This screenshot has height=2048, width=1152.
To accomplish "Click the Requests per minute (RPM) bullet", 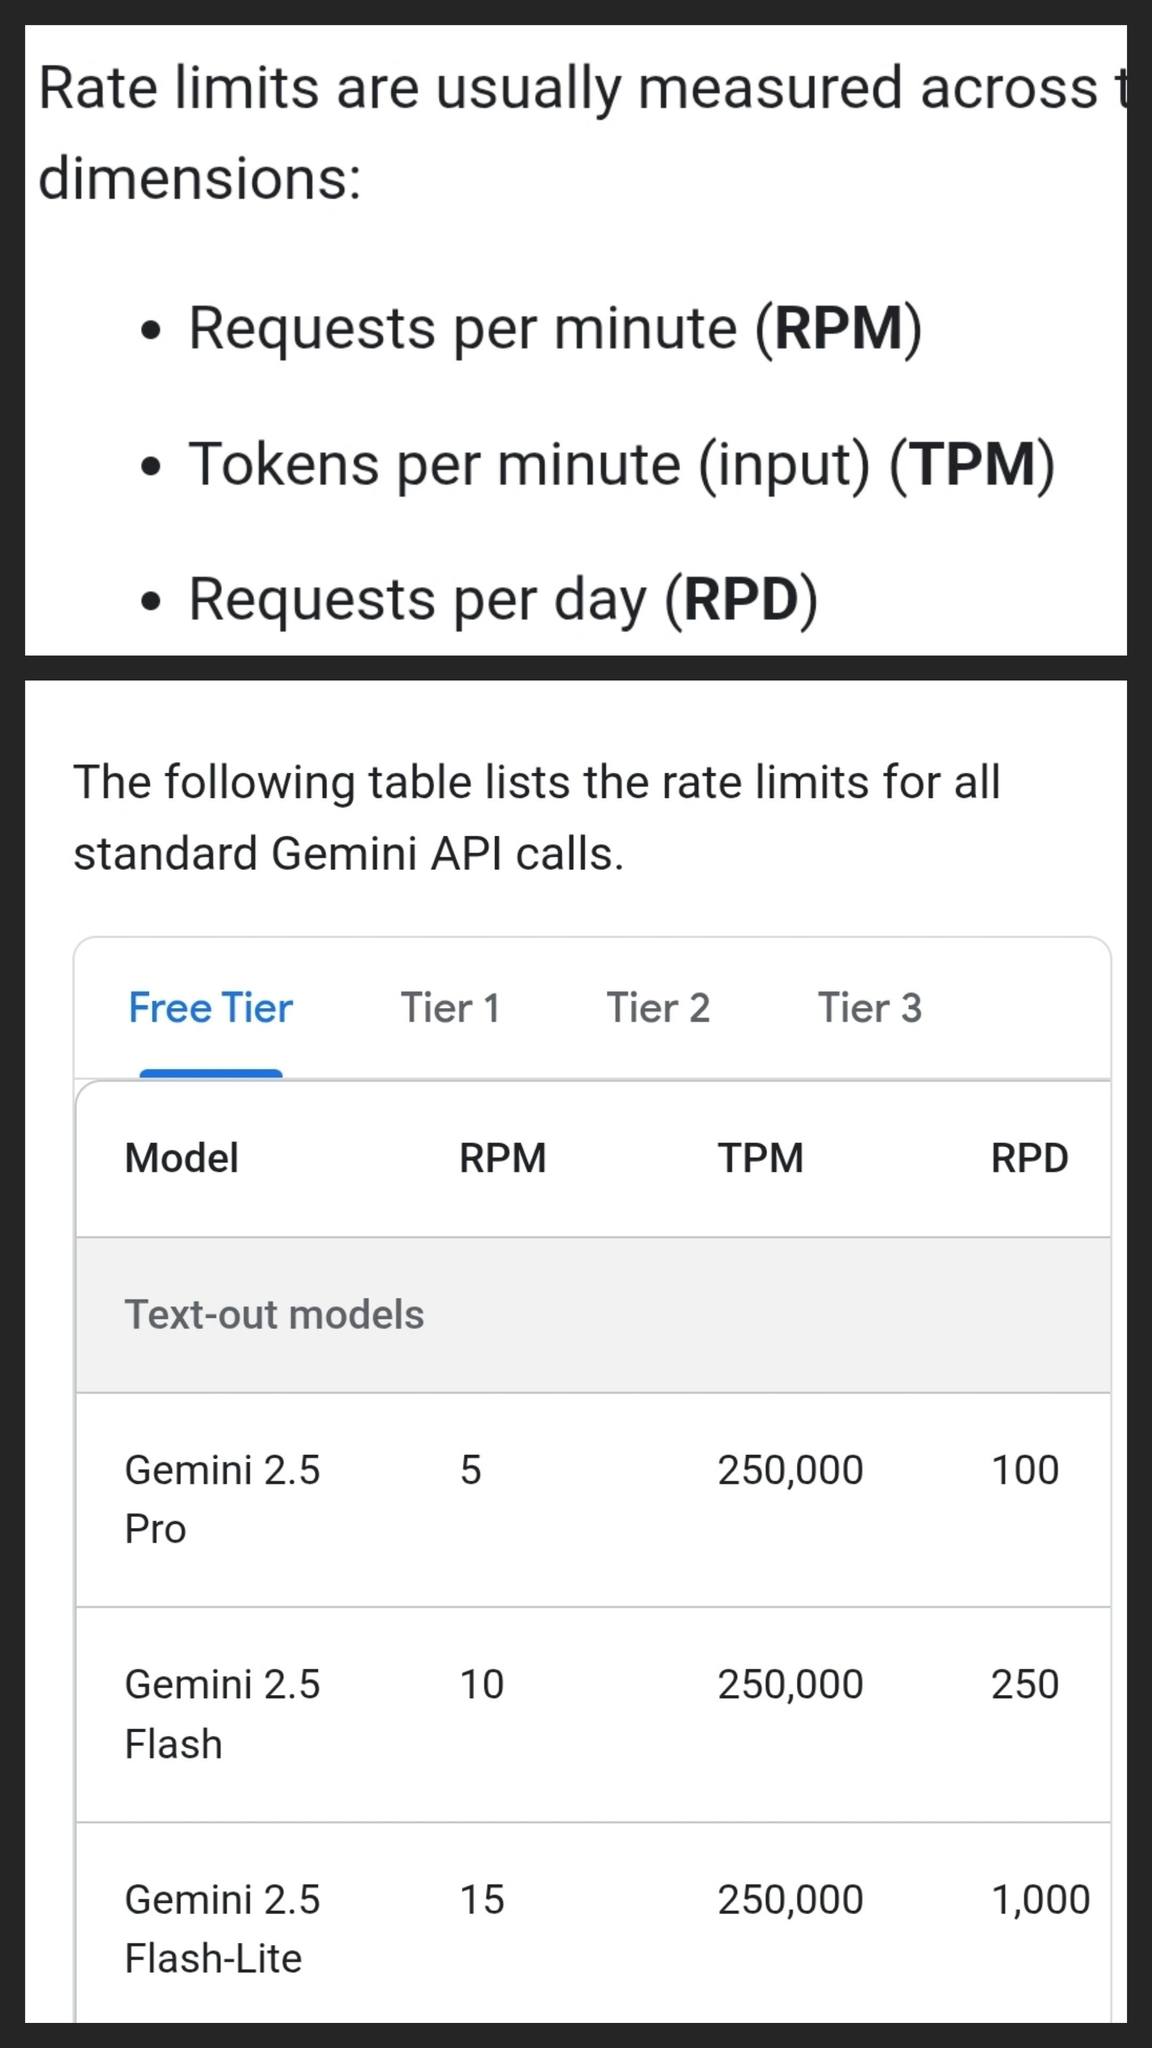I will tap(555, 328).
